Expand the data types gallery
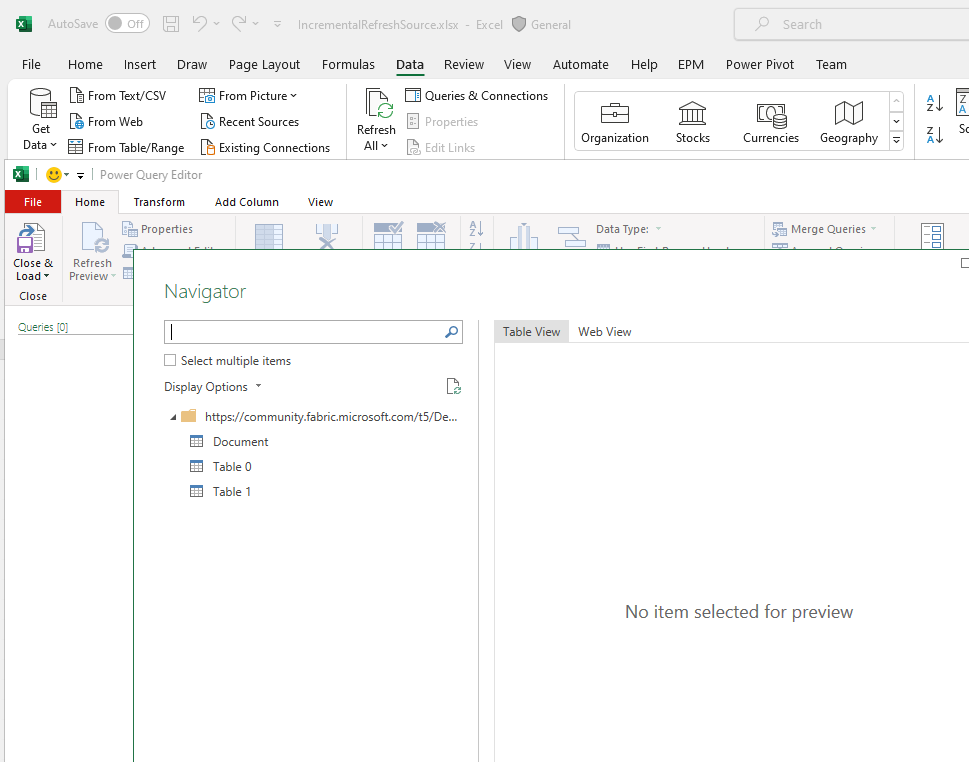Viewport: 969px width, 762px height. coord(896,141)
